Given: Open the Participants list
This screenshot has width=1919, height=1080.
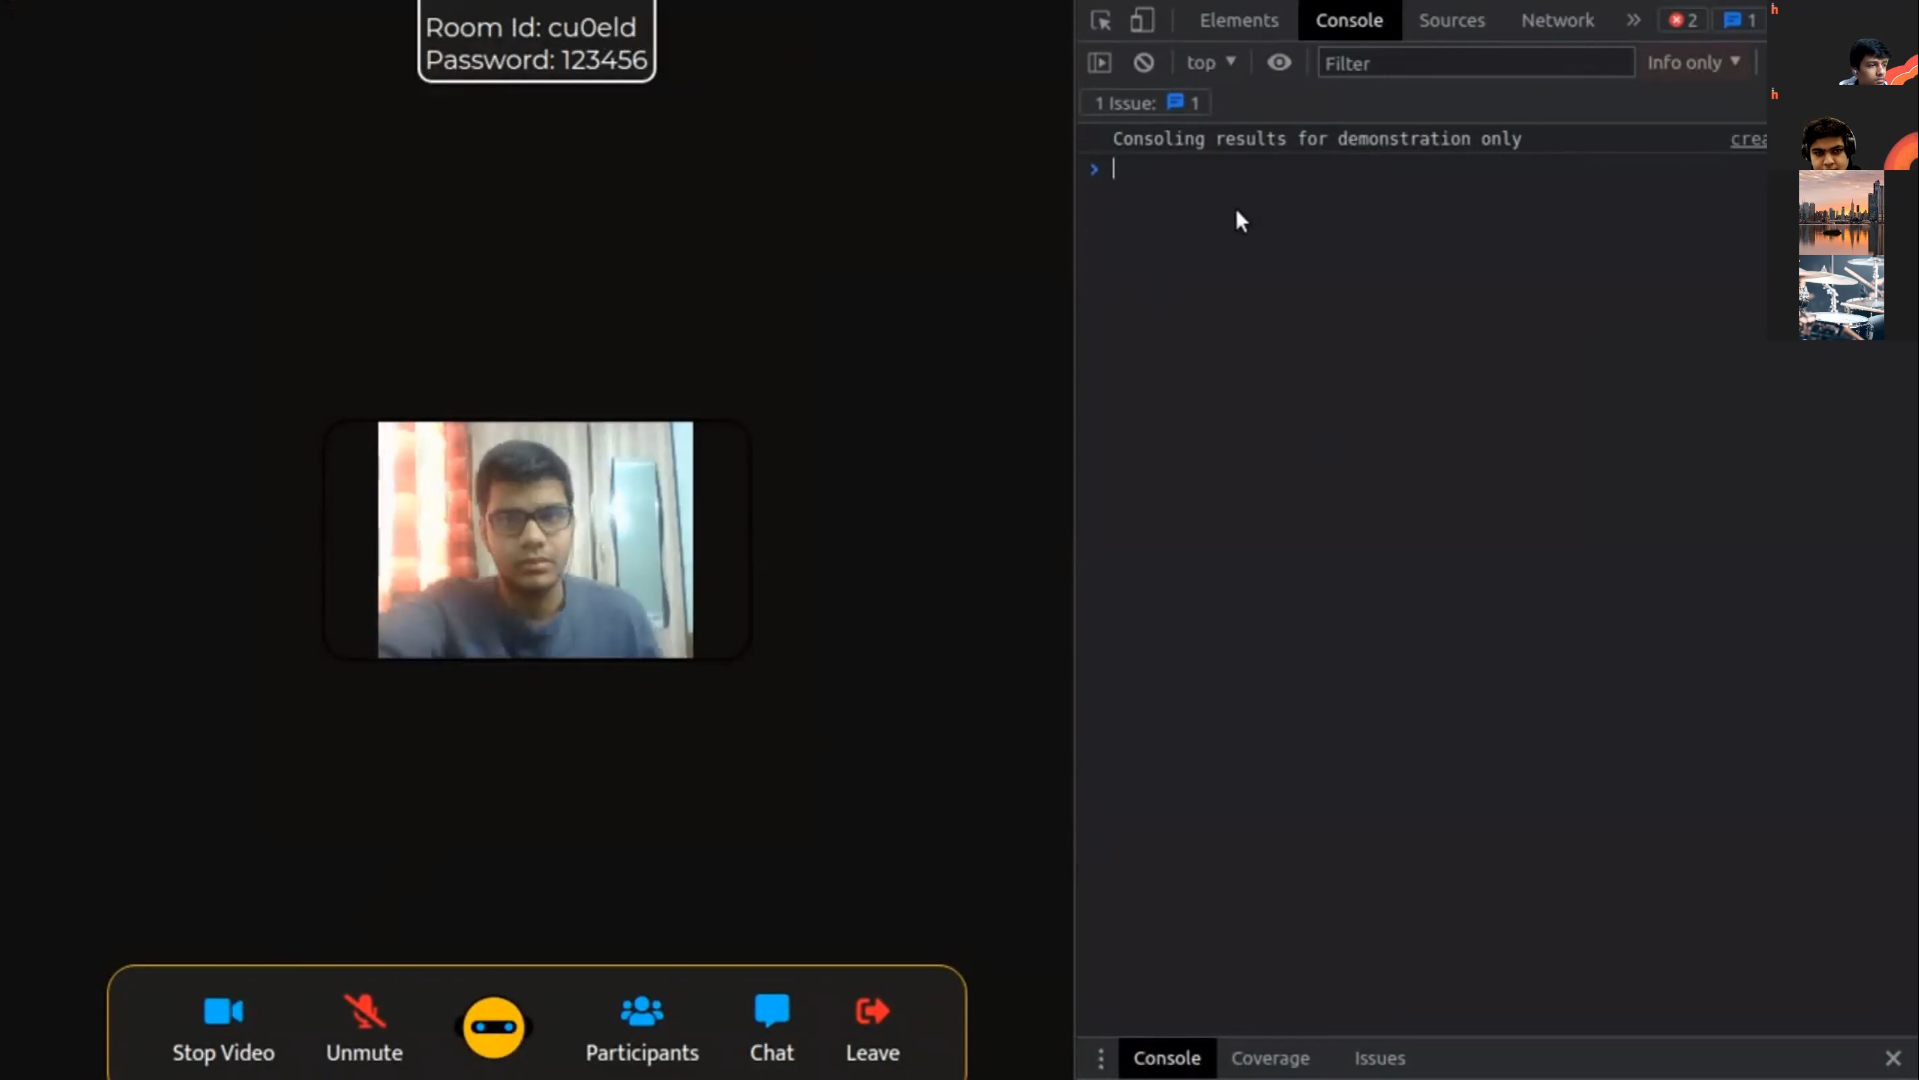Looking at the screenshot, I should [x=642, y=1012].
